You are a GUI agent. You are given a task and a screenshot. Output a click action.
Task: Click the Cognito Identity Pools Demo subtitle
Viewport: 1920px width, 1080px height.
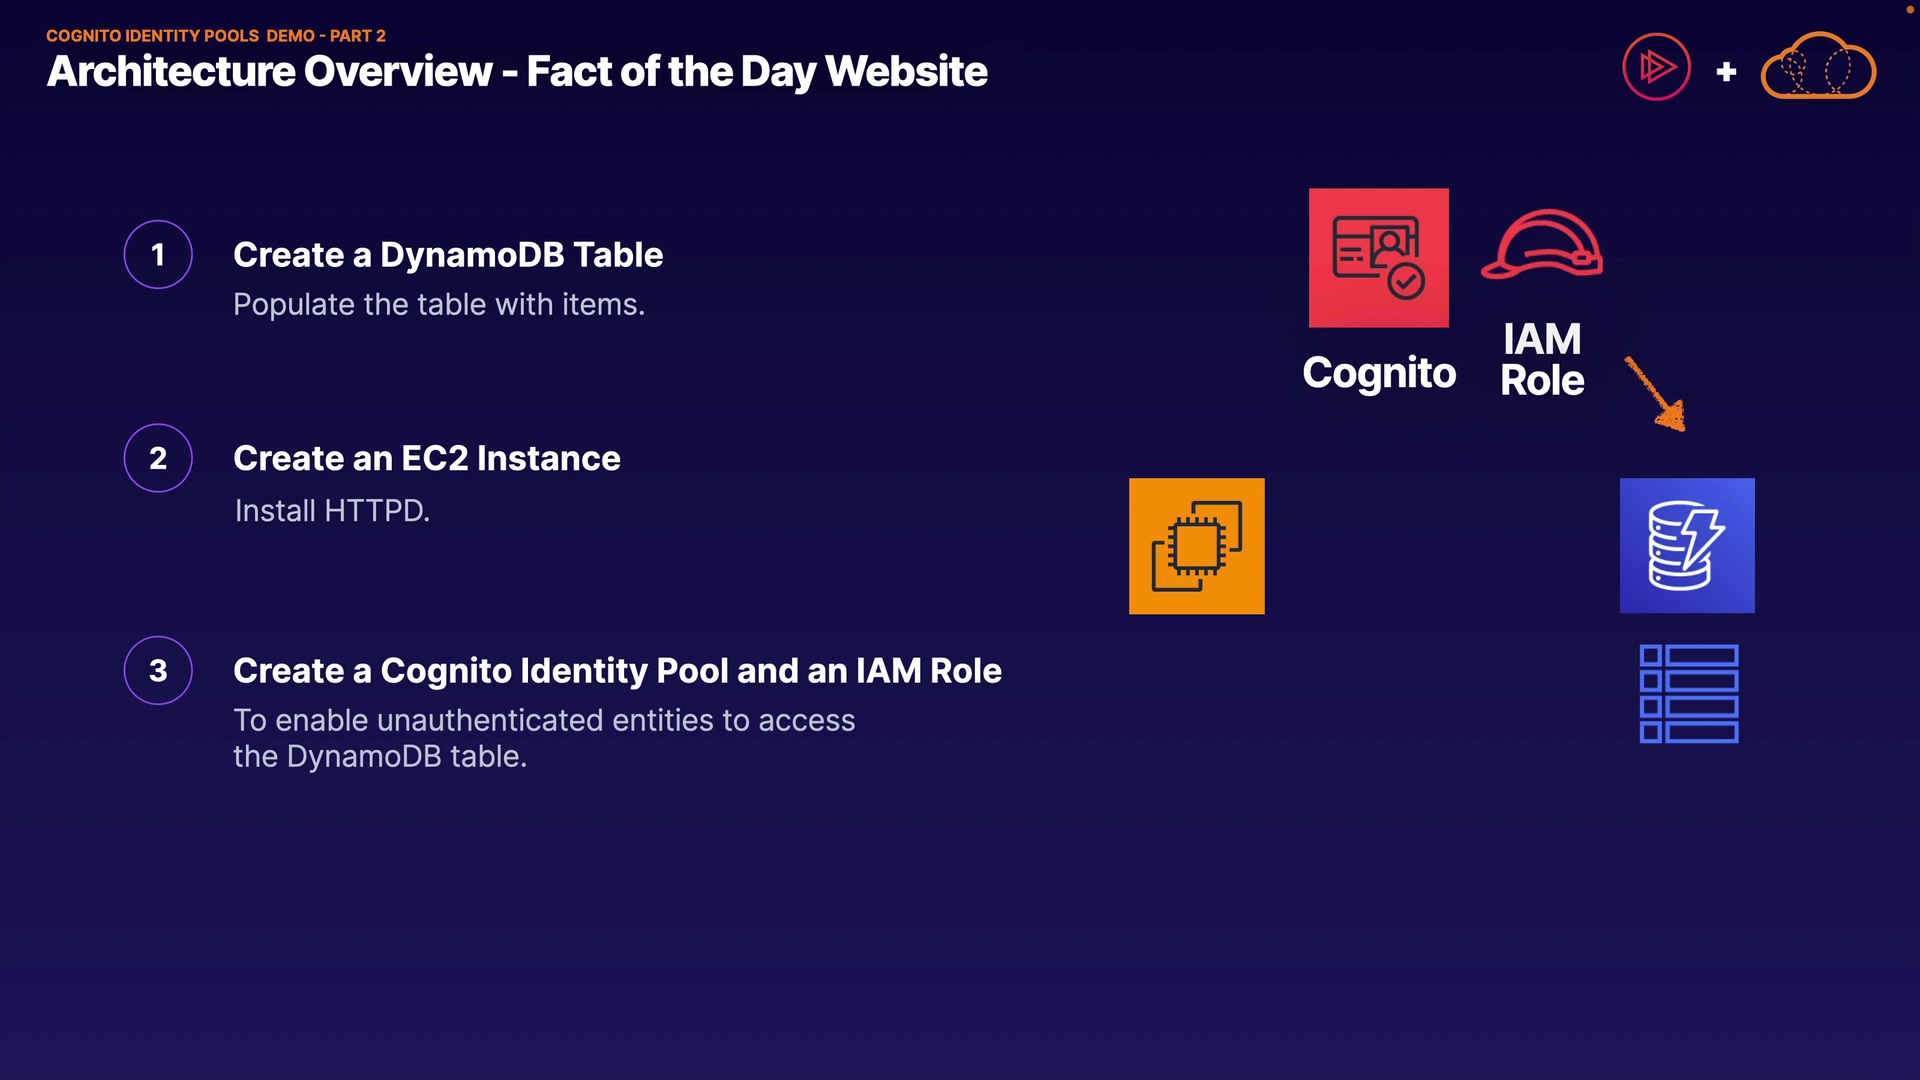[216, 36]
